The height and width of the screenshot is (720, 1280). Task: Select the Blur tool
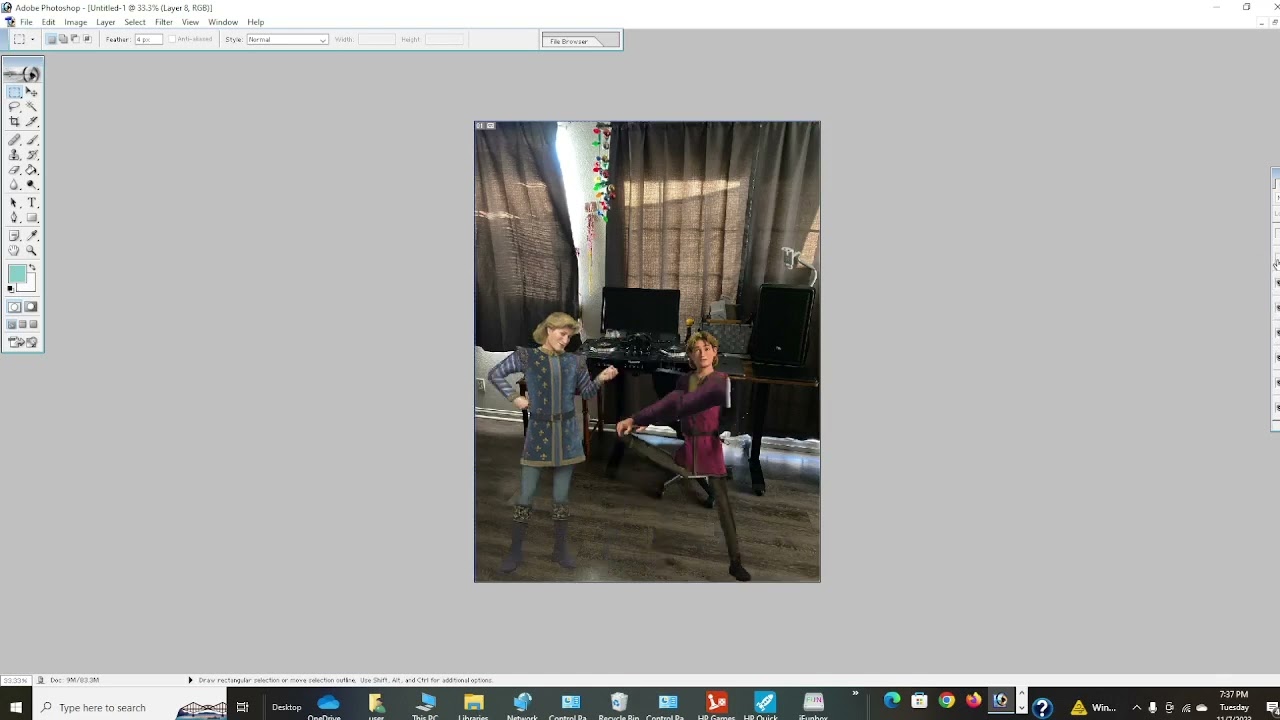[14, 184]
